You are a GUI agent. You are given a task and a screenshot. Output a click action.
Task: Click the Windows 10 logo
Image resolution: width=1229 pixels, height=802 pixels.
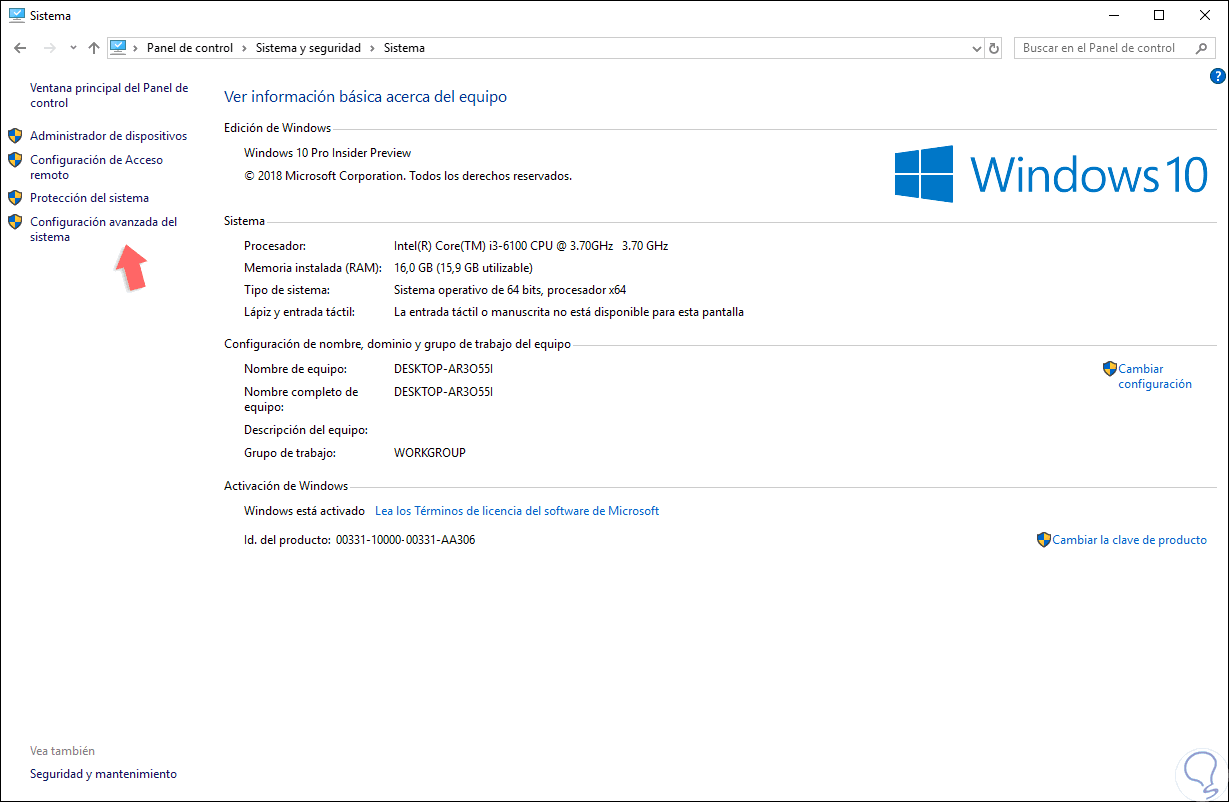coord(1051,173)
